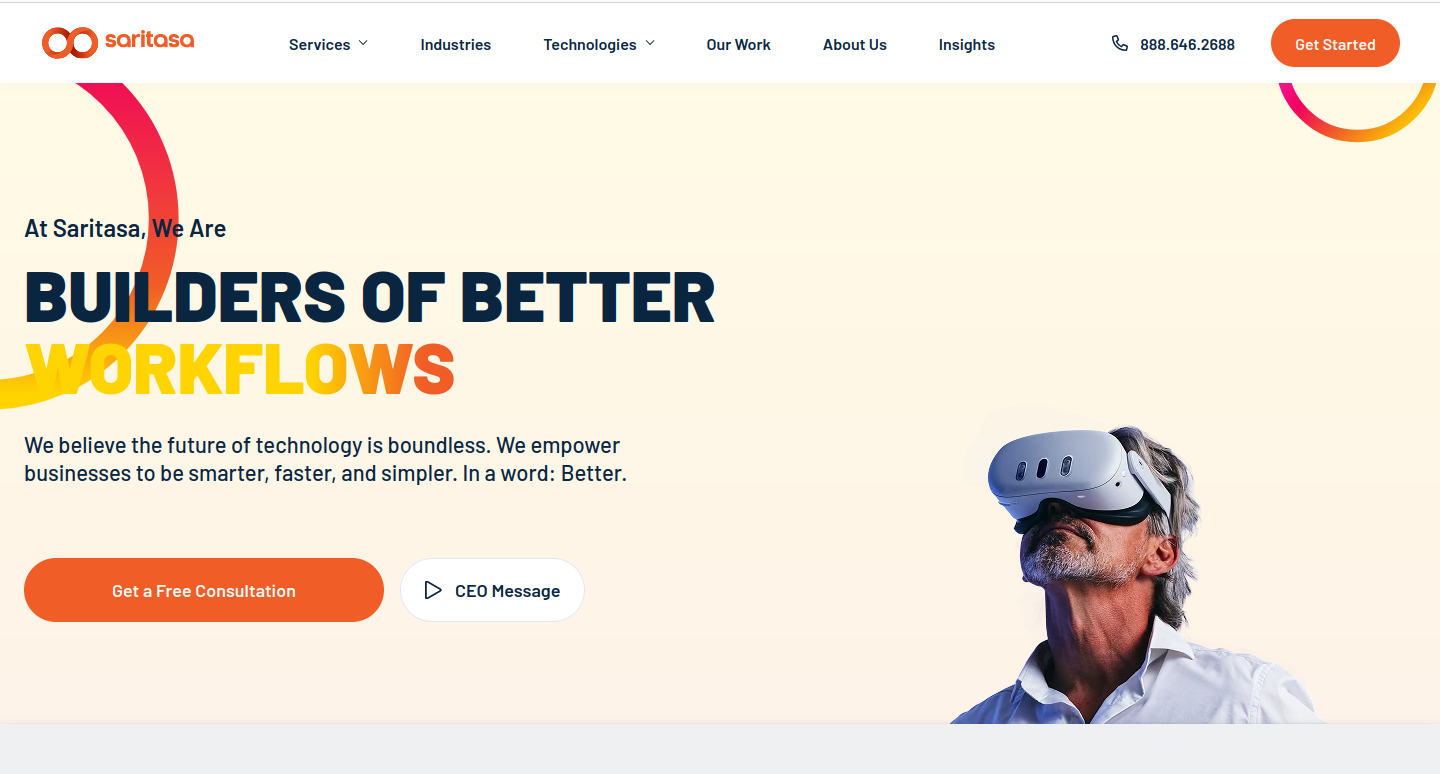Click the BUILDERS OF BETTER headline text

click(x=370, y=297)
